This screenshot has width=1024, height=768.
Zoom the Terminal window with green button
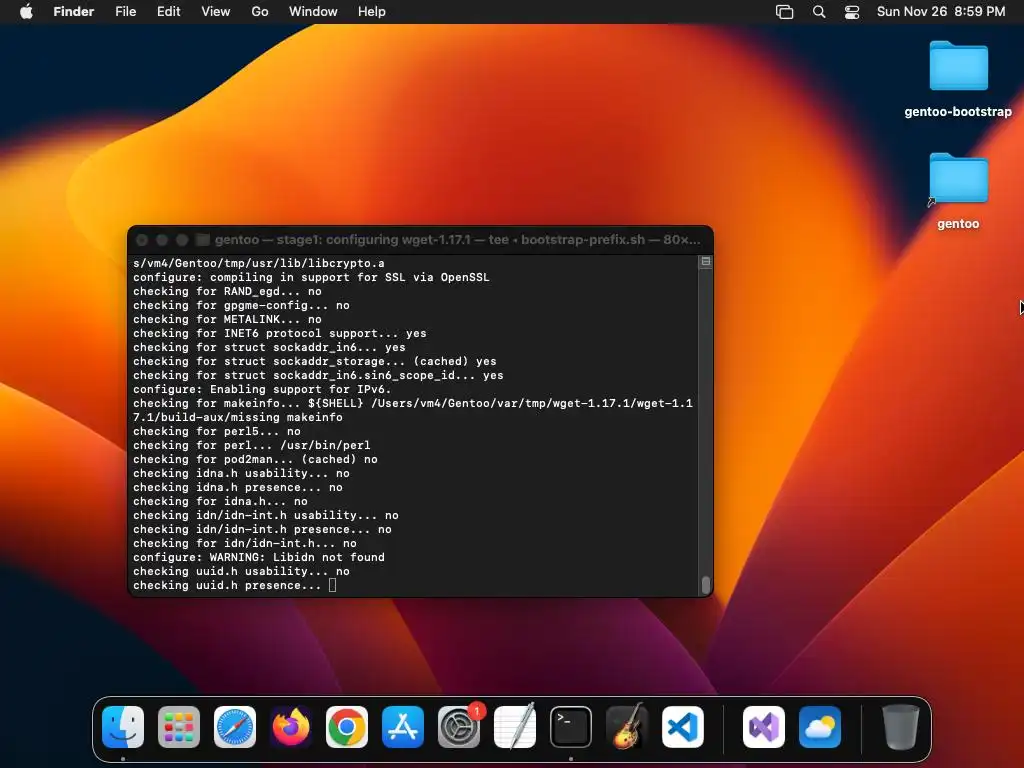(182, 240)
